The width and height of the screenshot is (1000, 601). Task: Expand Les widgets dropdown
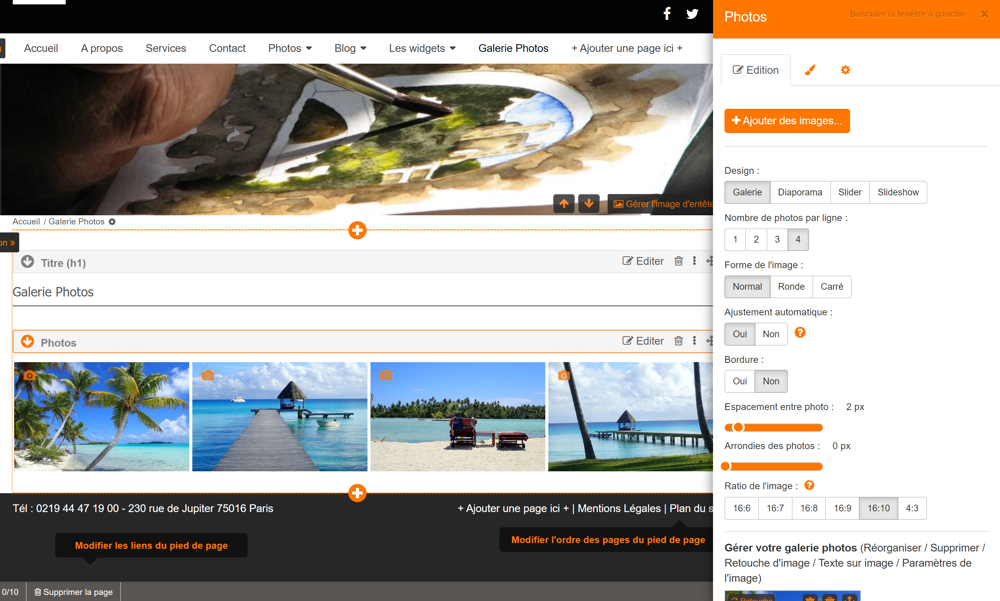[x=422, y=48]
